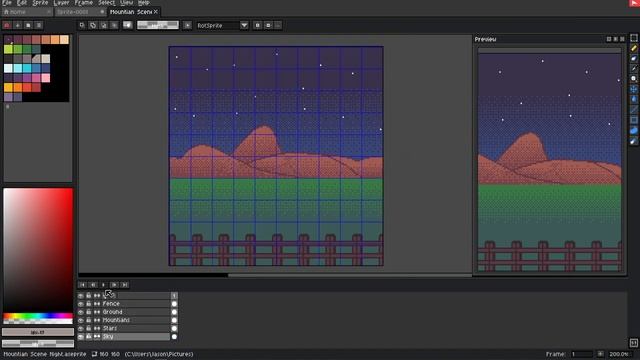Screen dimensions: 640x360
Task: Select the Fence layer name
Action: point(111,304)
